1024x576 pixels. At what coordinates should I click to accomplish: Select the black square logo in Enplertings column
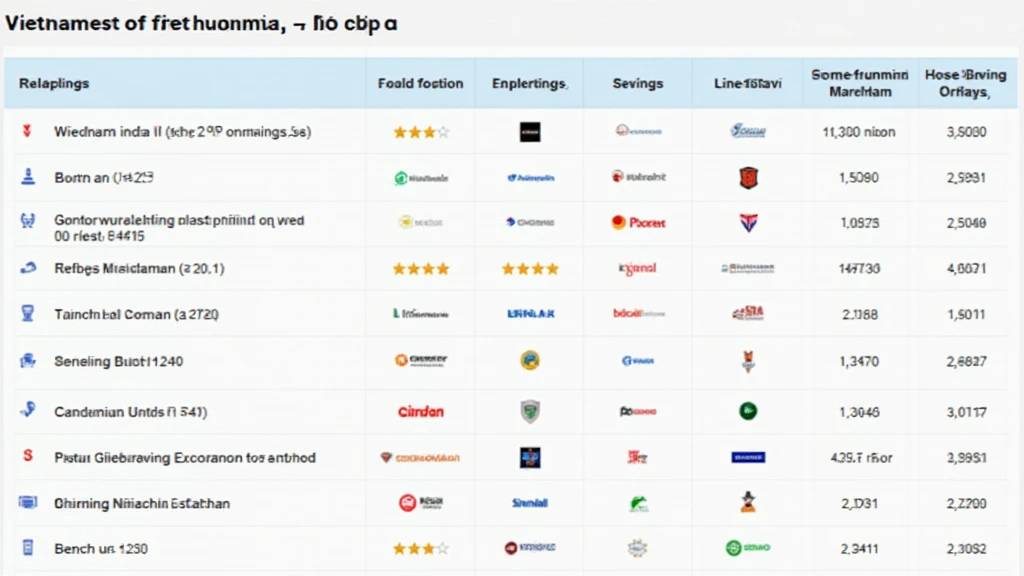[530, 132]
